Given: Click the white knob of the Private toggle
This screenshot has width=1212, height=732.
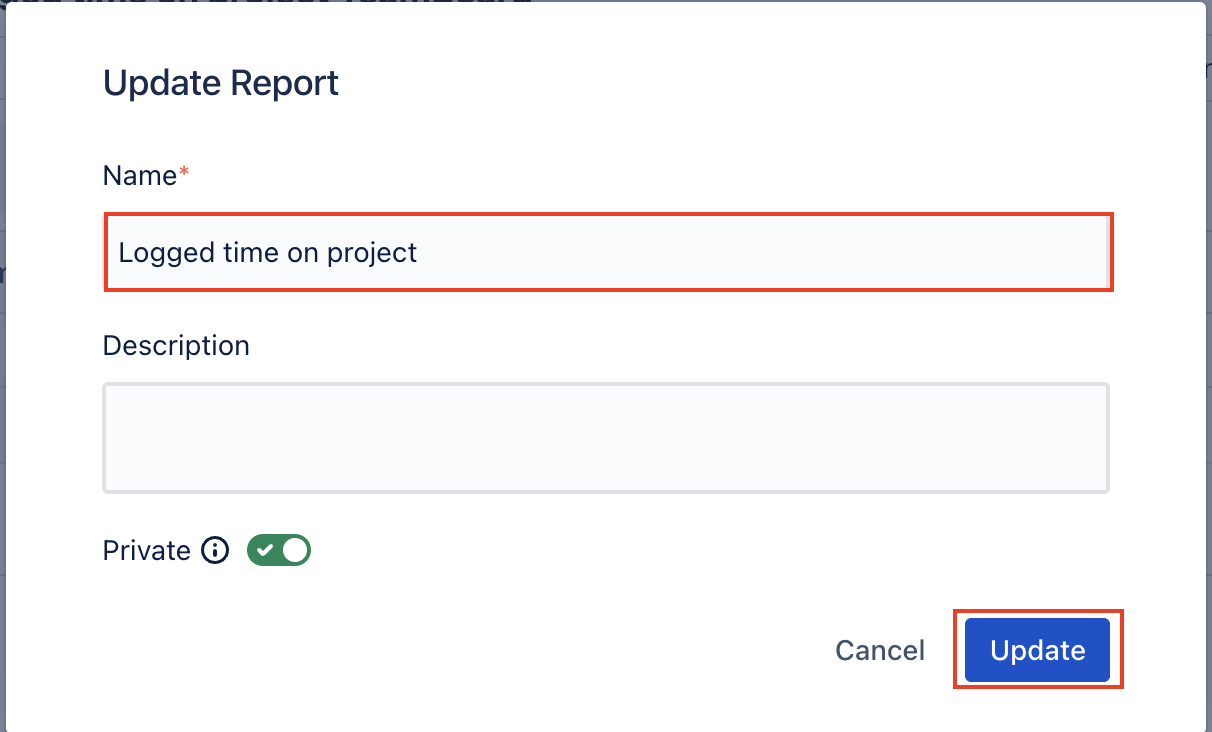Looking at the screenshot, I should click(x=295, y=551).
